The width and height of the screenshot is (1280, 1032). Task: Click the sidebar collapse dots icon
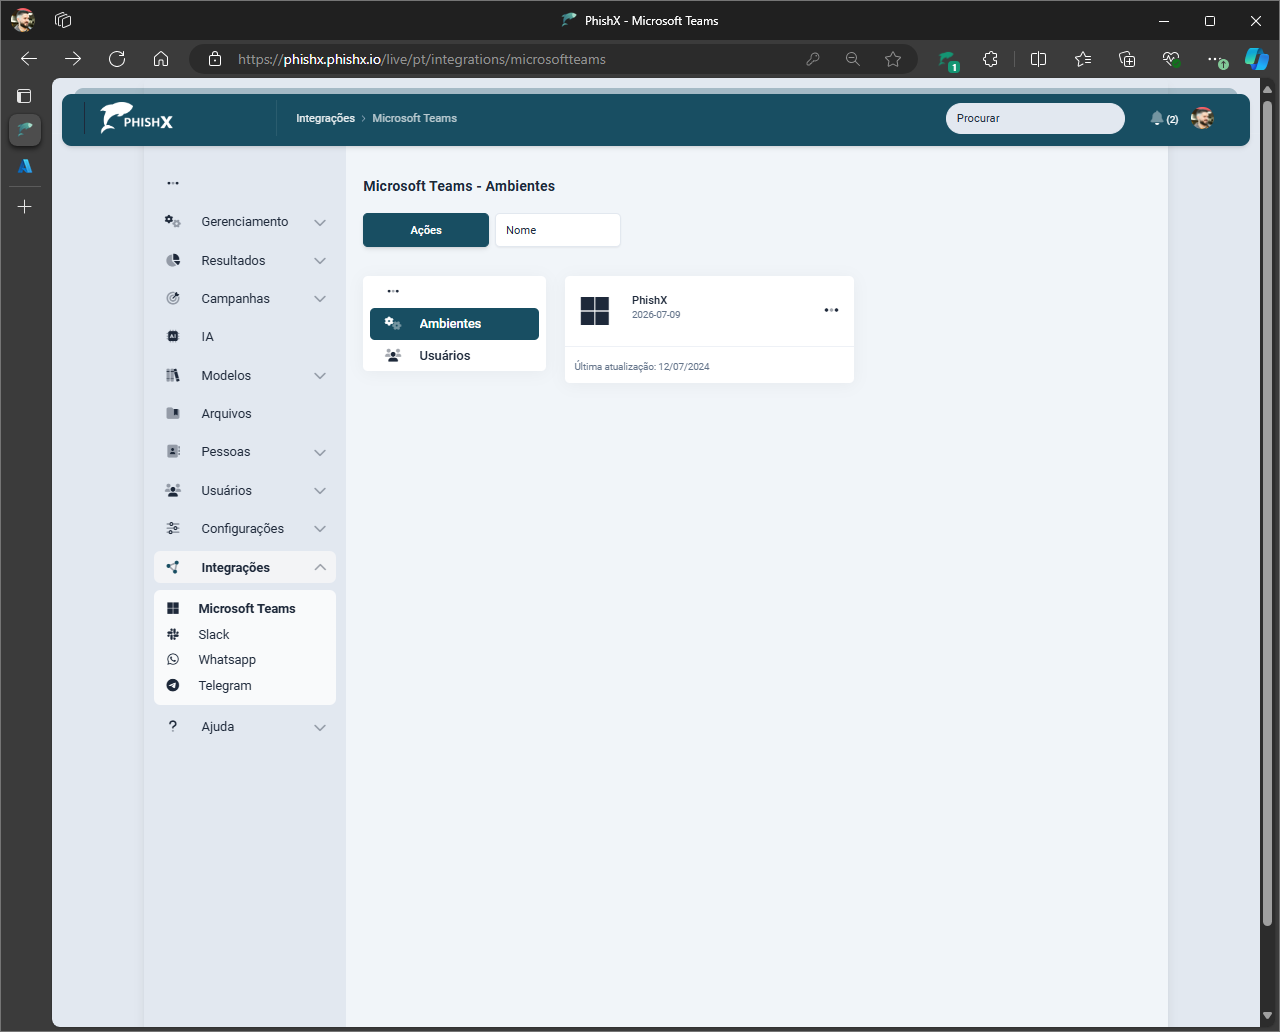point(173,183)
